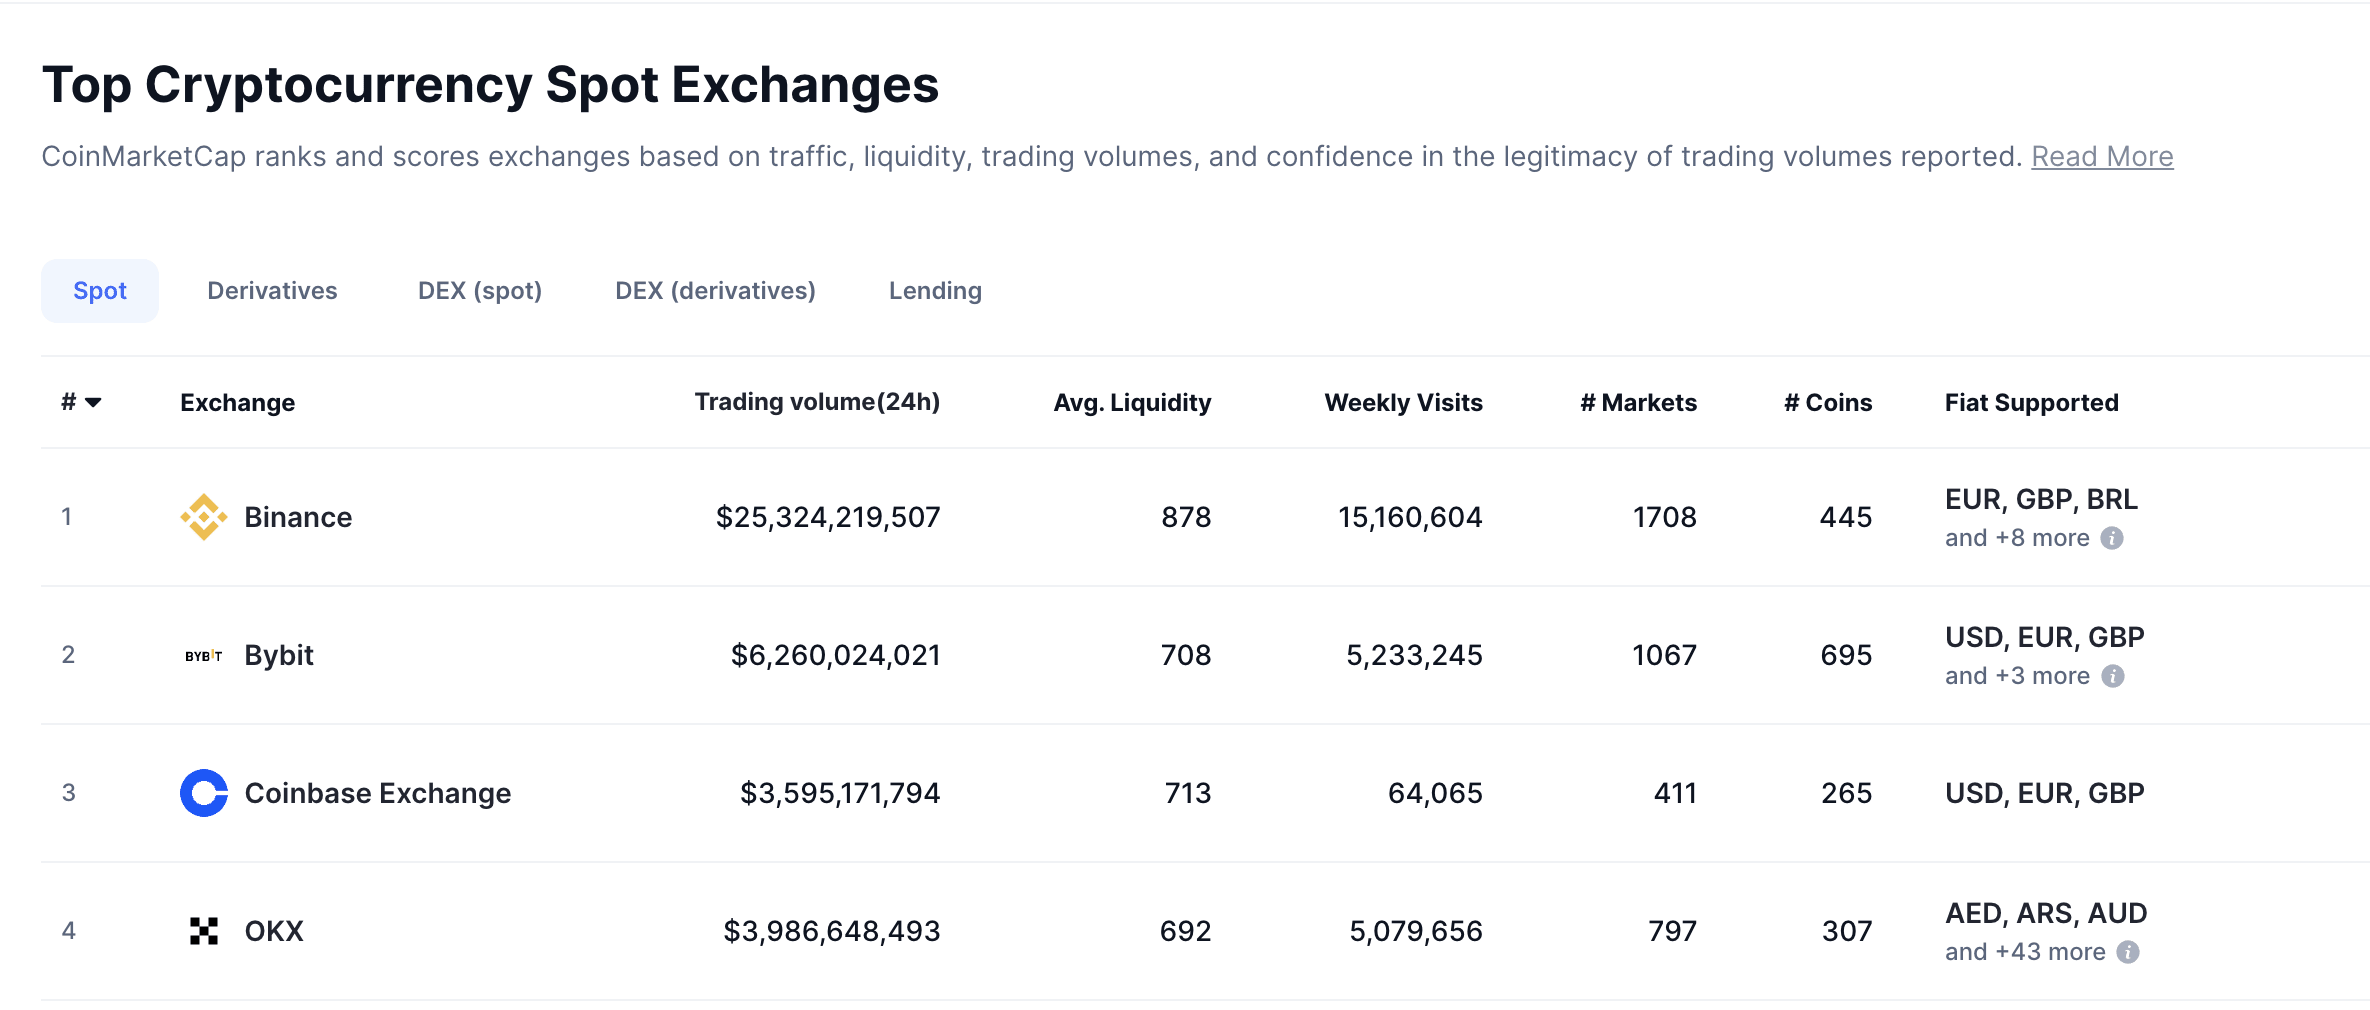The height and width of the screenshot is (1010, 2370).
Task: Click weekly visits 15,160,604
Action: (x=1410, y=517)
